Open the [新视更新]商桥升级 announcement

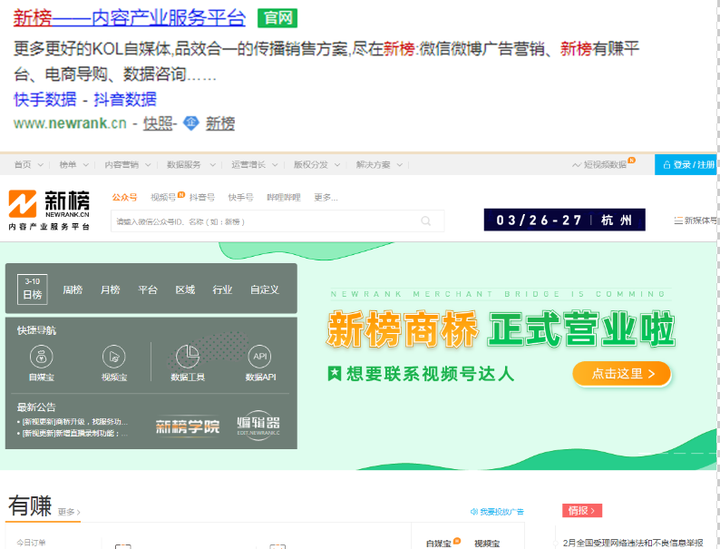73,421
